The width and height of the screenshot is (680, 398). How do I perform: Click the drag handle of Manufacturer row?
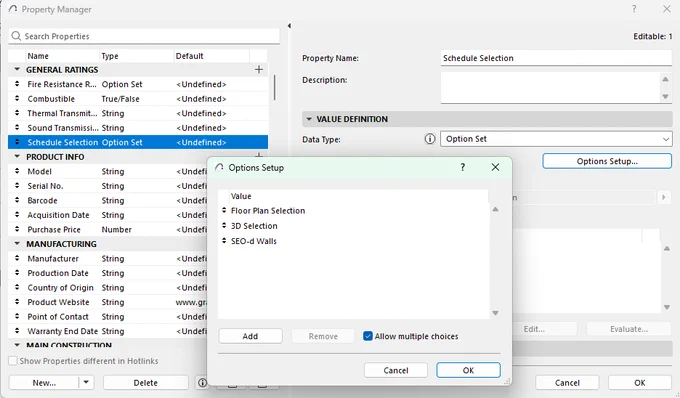(17, 258)
